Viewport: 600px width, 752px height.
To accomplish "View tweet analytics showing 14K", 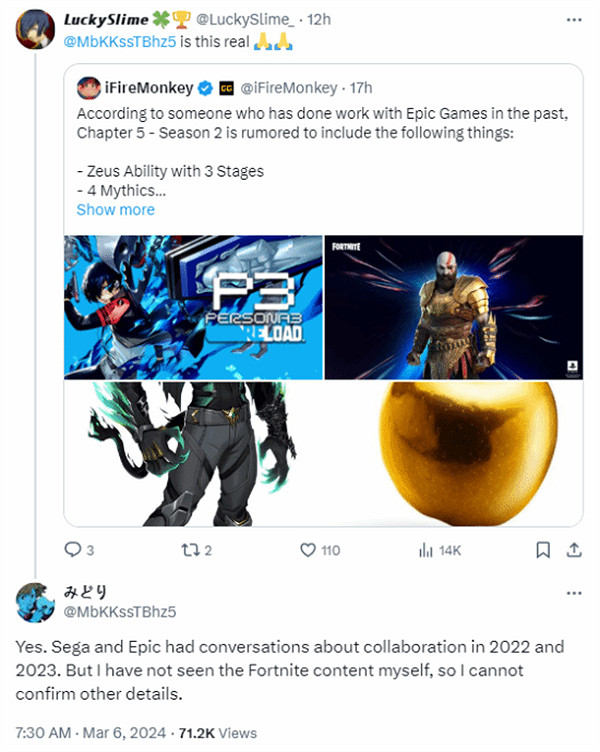I will 425,549.
